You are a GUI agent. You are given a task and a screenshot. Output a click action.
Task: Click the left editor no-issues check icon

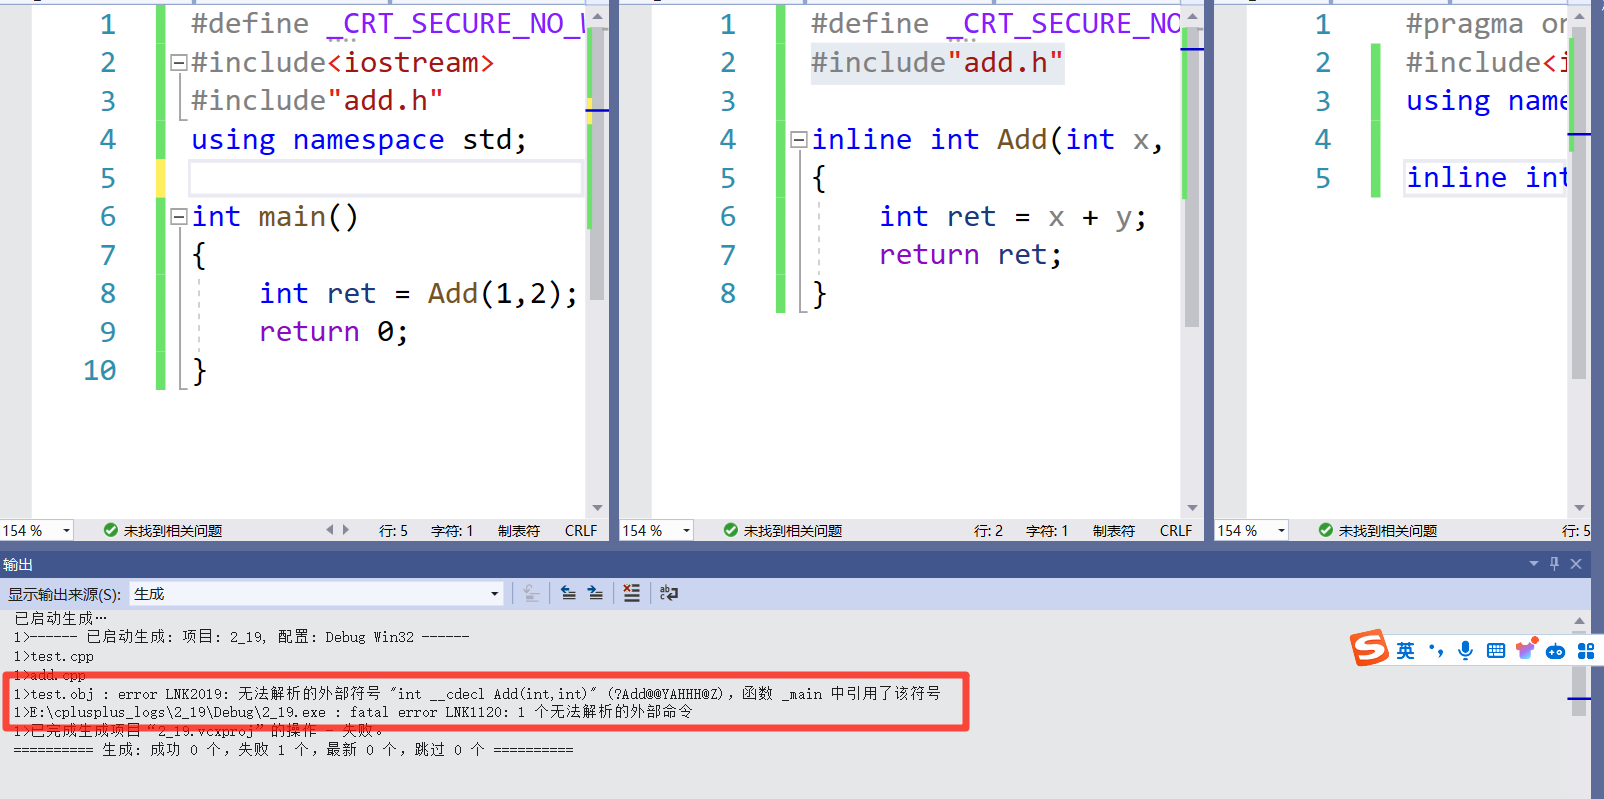click(111, 530)
